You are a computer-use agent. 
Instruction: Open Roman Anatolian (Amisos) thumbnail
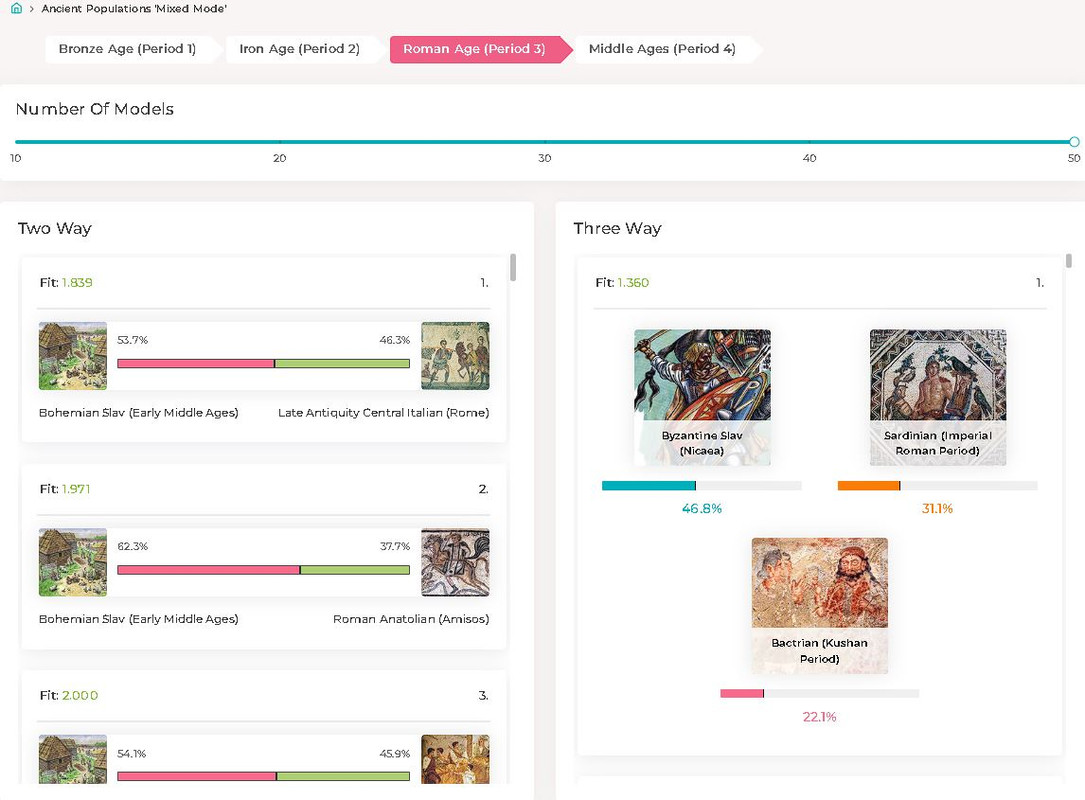[455, 562]
